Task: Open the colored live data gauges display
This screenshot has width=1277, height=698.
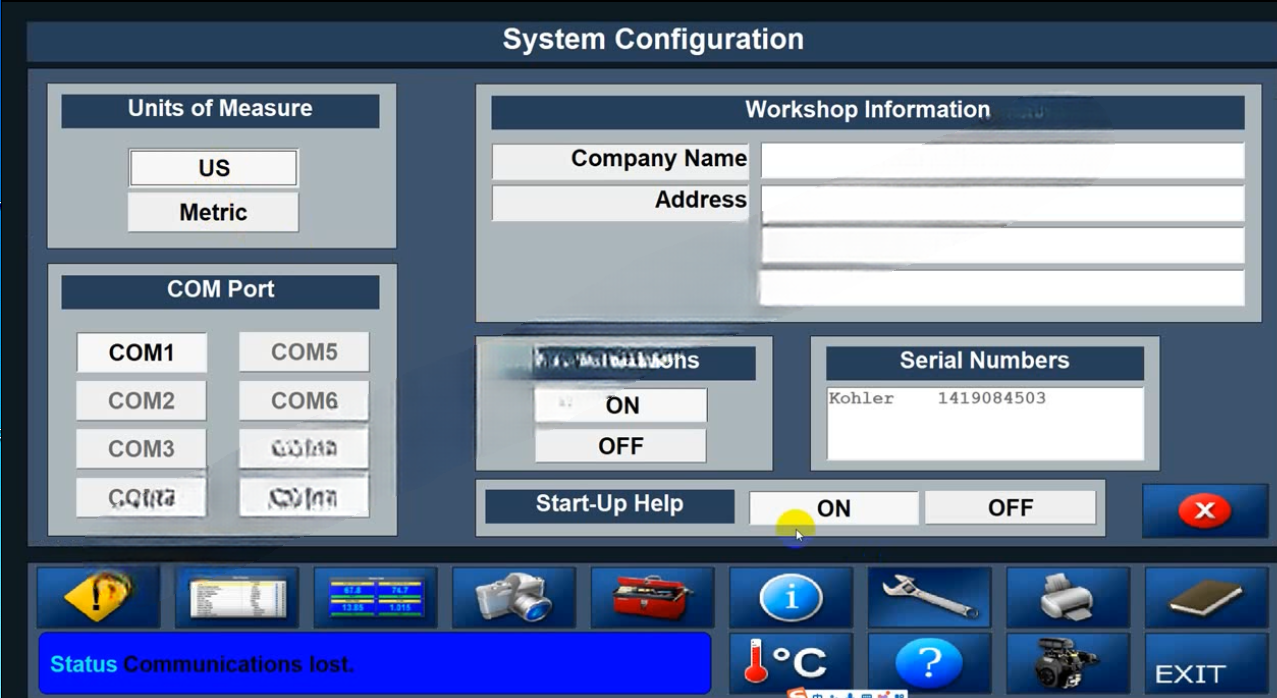Action: 375,597
